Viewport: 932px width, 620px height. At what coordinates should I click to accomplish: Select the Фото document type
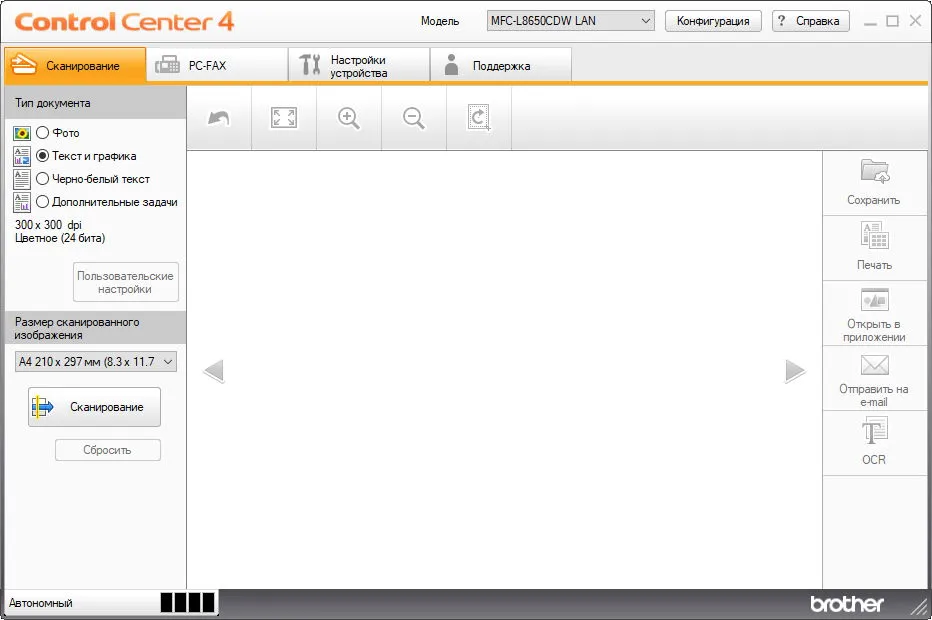click(x=42, y=133)
